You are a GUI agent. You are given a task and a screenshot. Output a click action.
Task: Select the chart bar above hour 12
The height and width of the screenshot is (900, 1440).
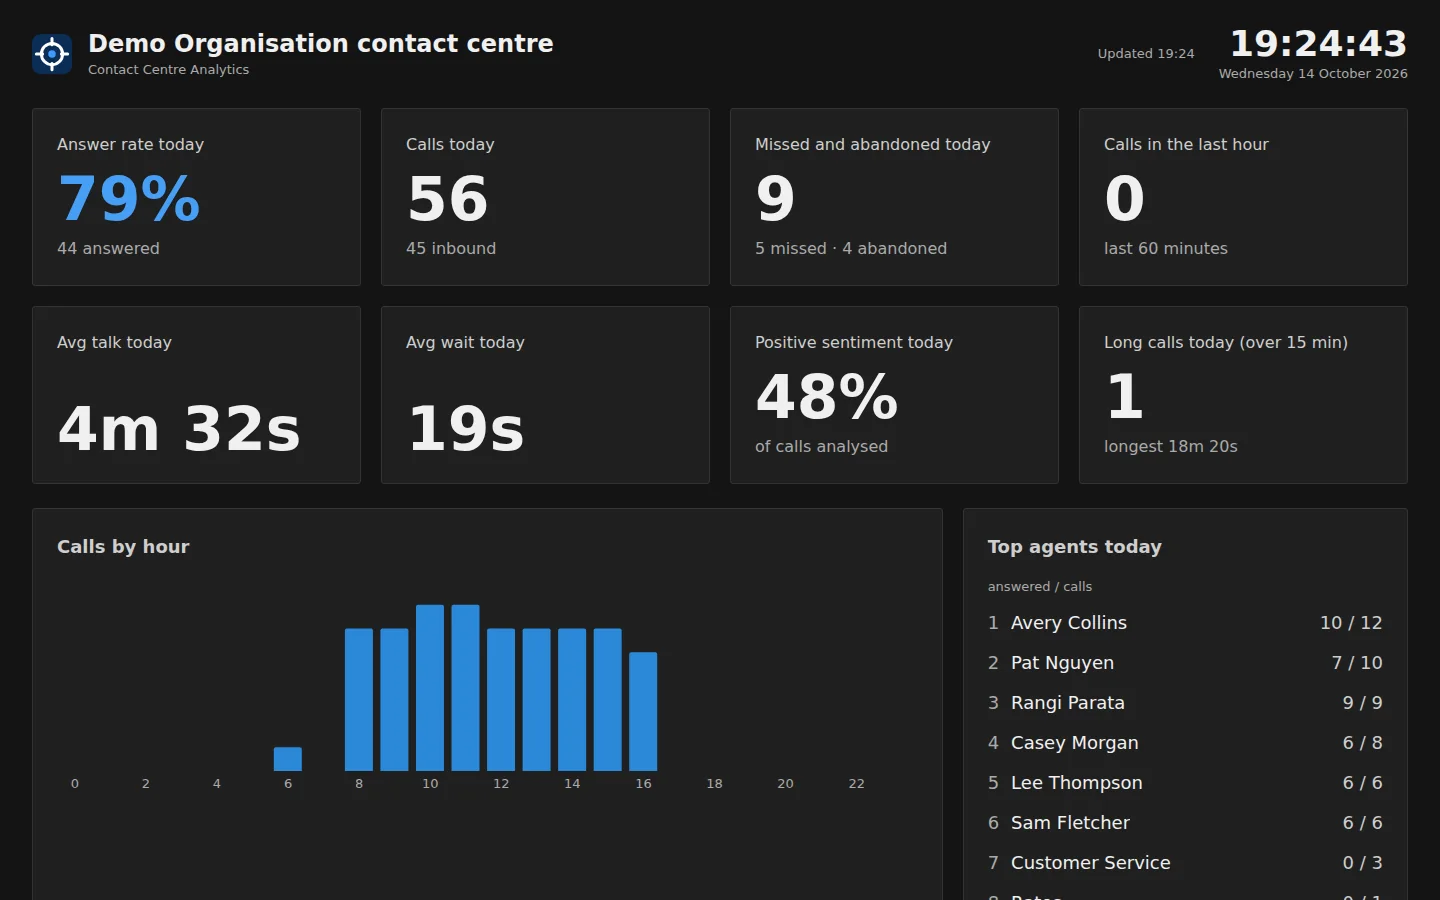pyautogui.click(x=501, y=700)
